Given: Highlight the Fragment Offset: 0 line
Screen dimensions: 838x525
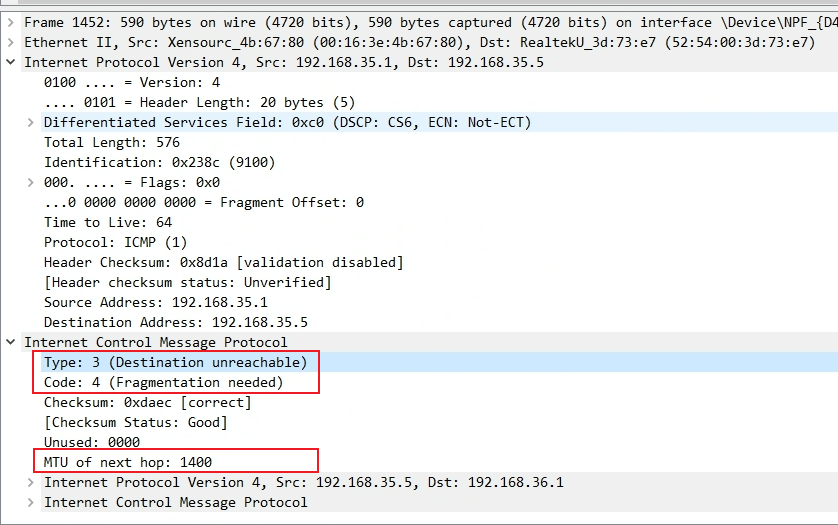Looking at the screenshot, I should coord(204,202).
